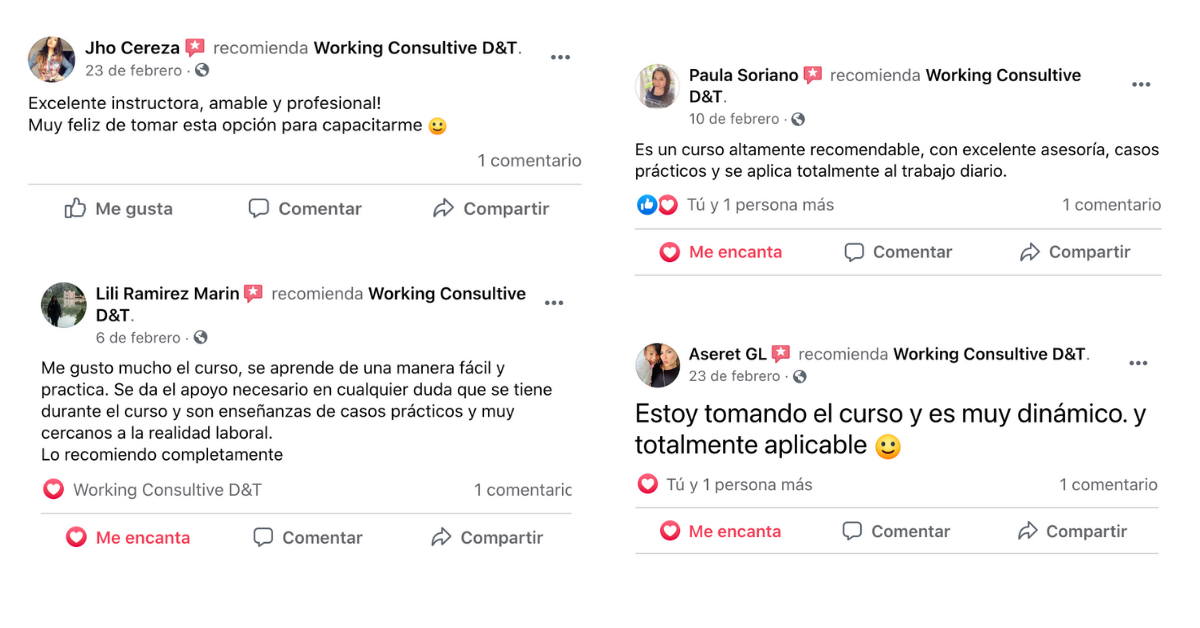The height and width of the screenshot is (628, 1200).
Task: Open the three-dot menu on Aseret GL's post
Action: 1138,364
